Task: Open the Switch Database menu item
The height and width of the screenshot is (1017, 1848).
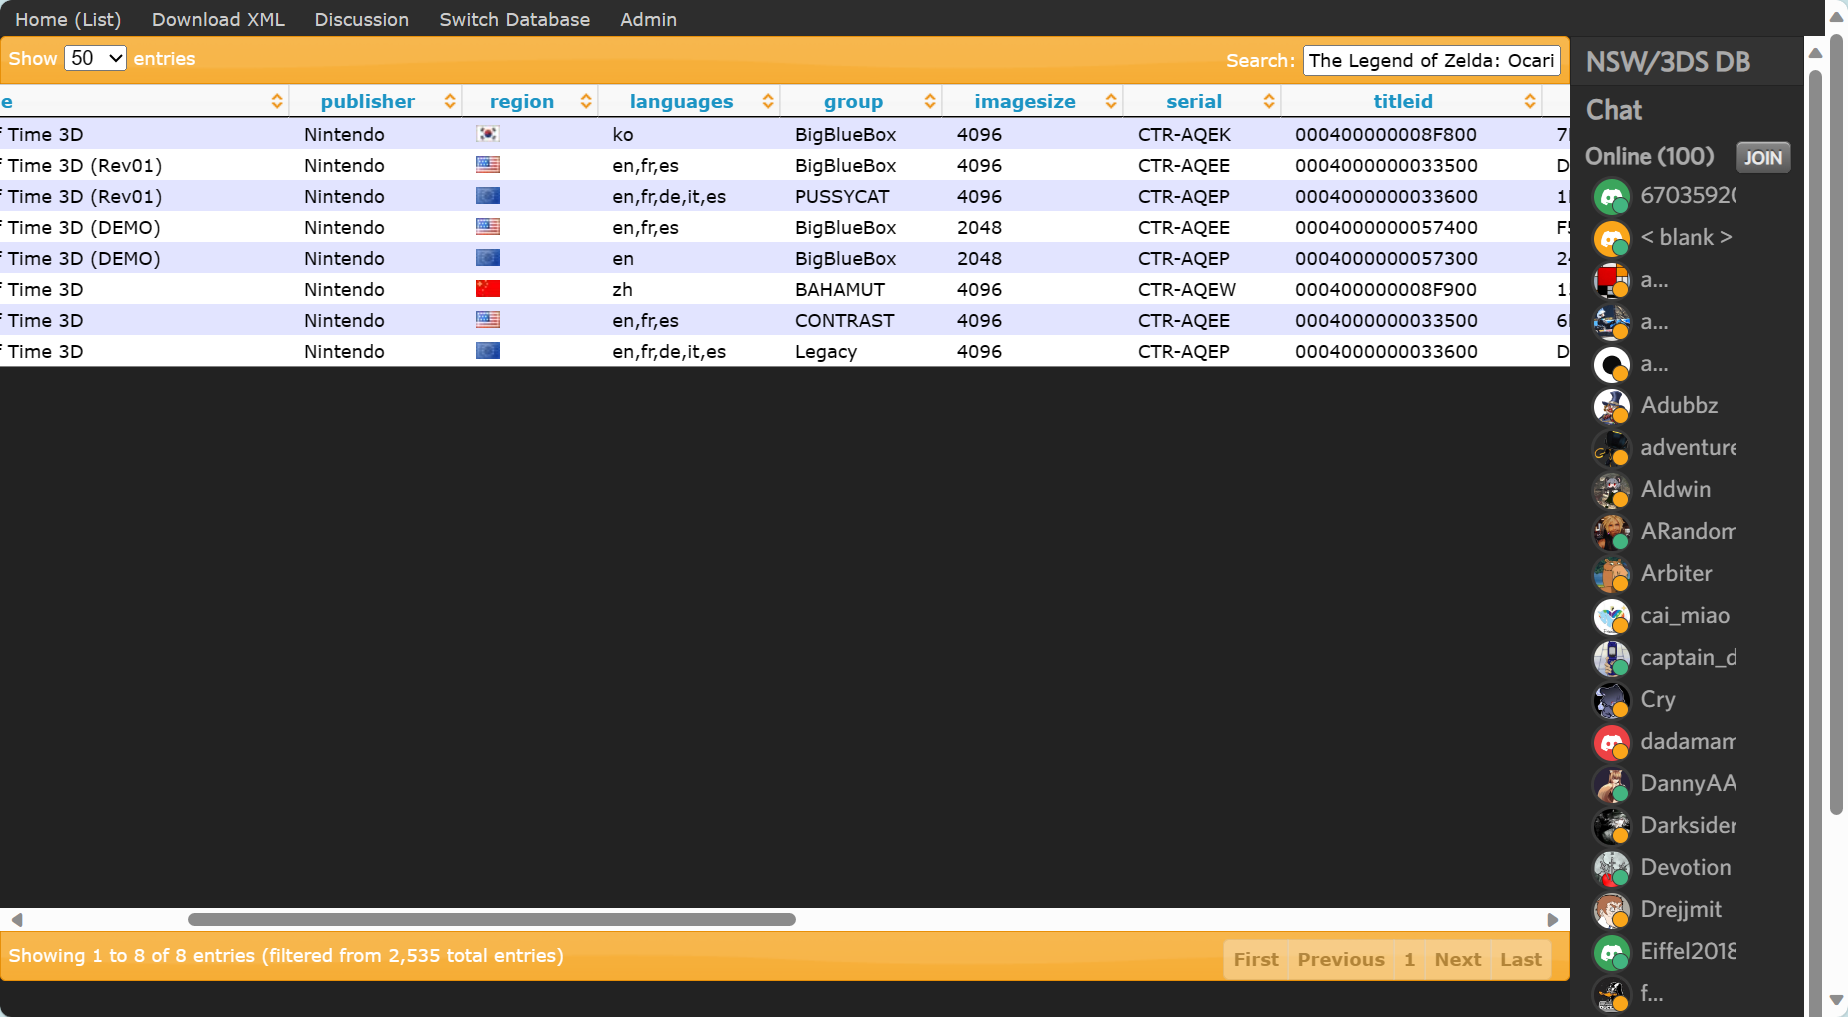Action: 514,19
